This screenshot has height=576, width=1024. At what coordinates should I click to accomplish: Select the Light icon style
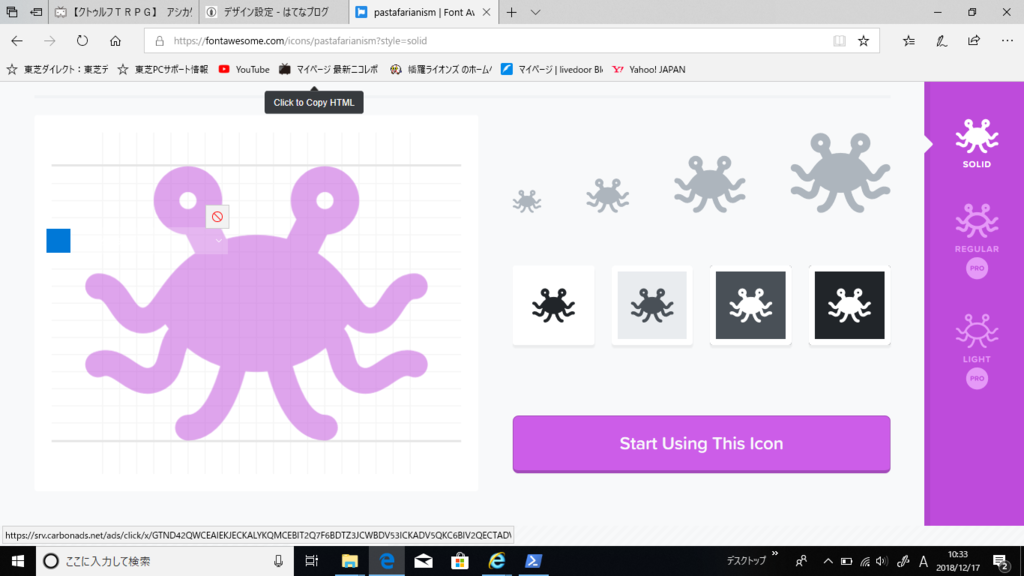click(976, 338)
